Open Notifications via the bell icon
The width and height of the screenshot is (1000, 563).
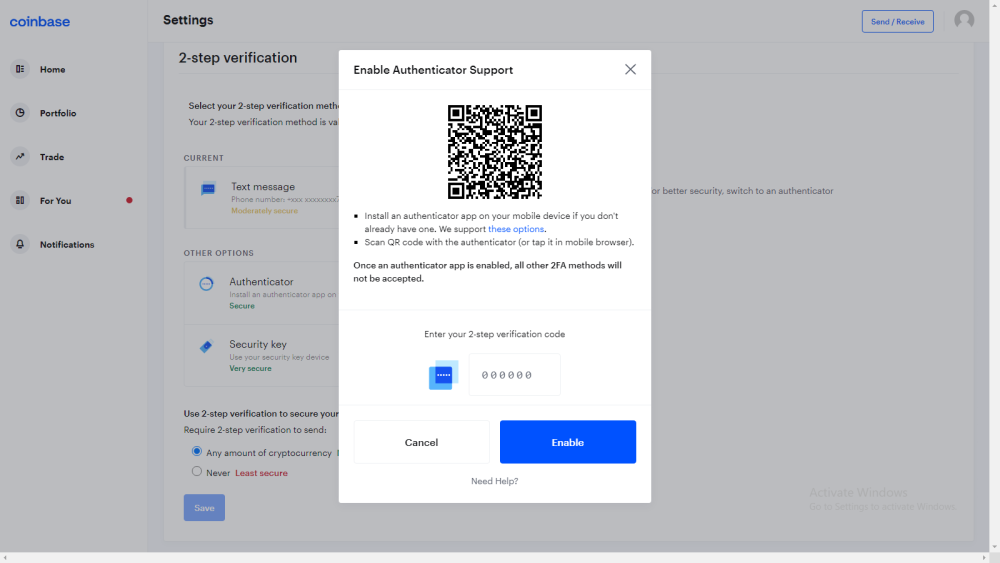click(x=20, y=244)
